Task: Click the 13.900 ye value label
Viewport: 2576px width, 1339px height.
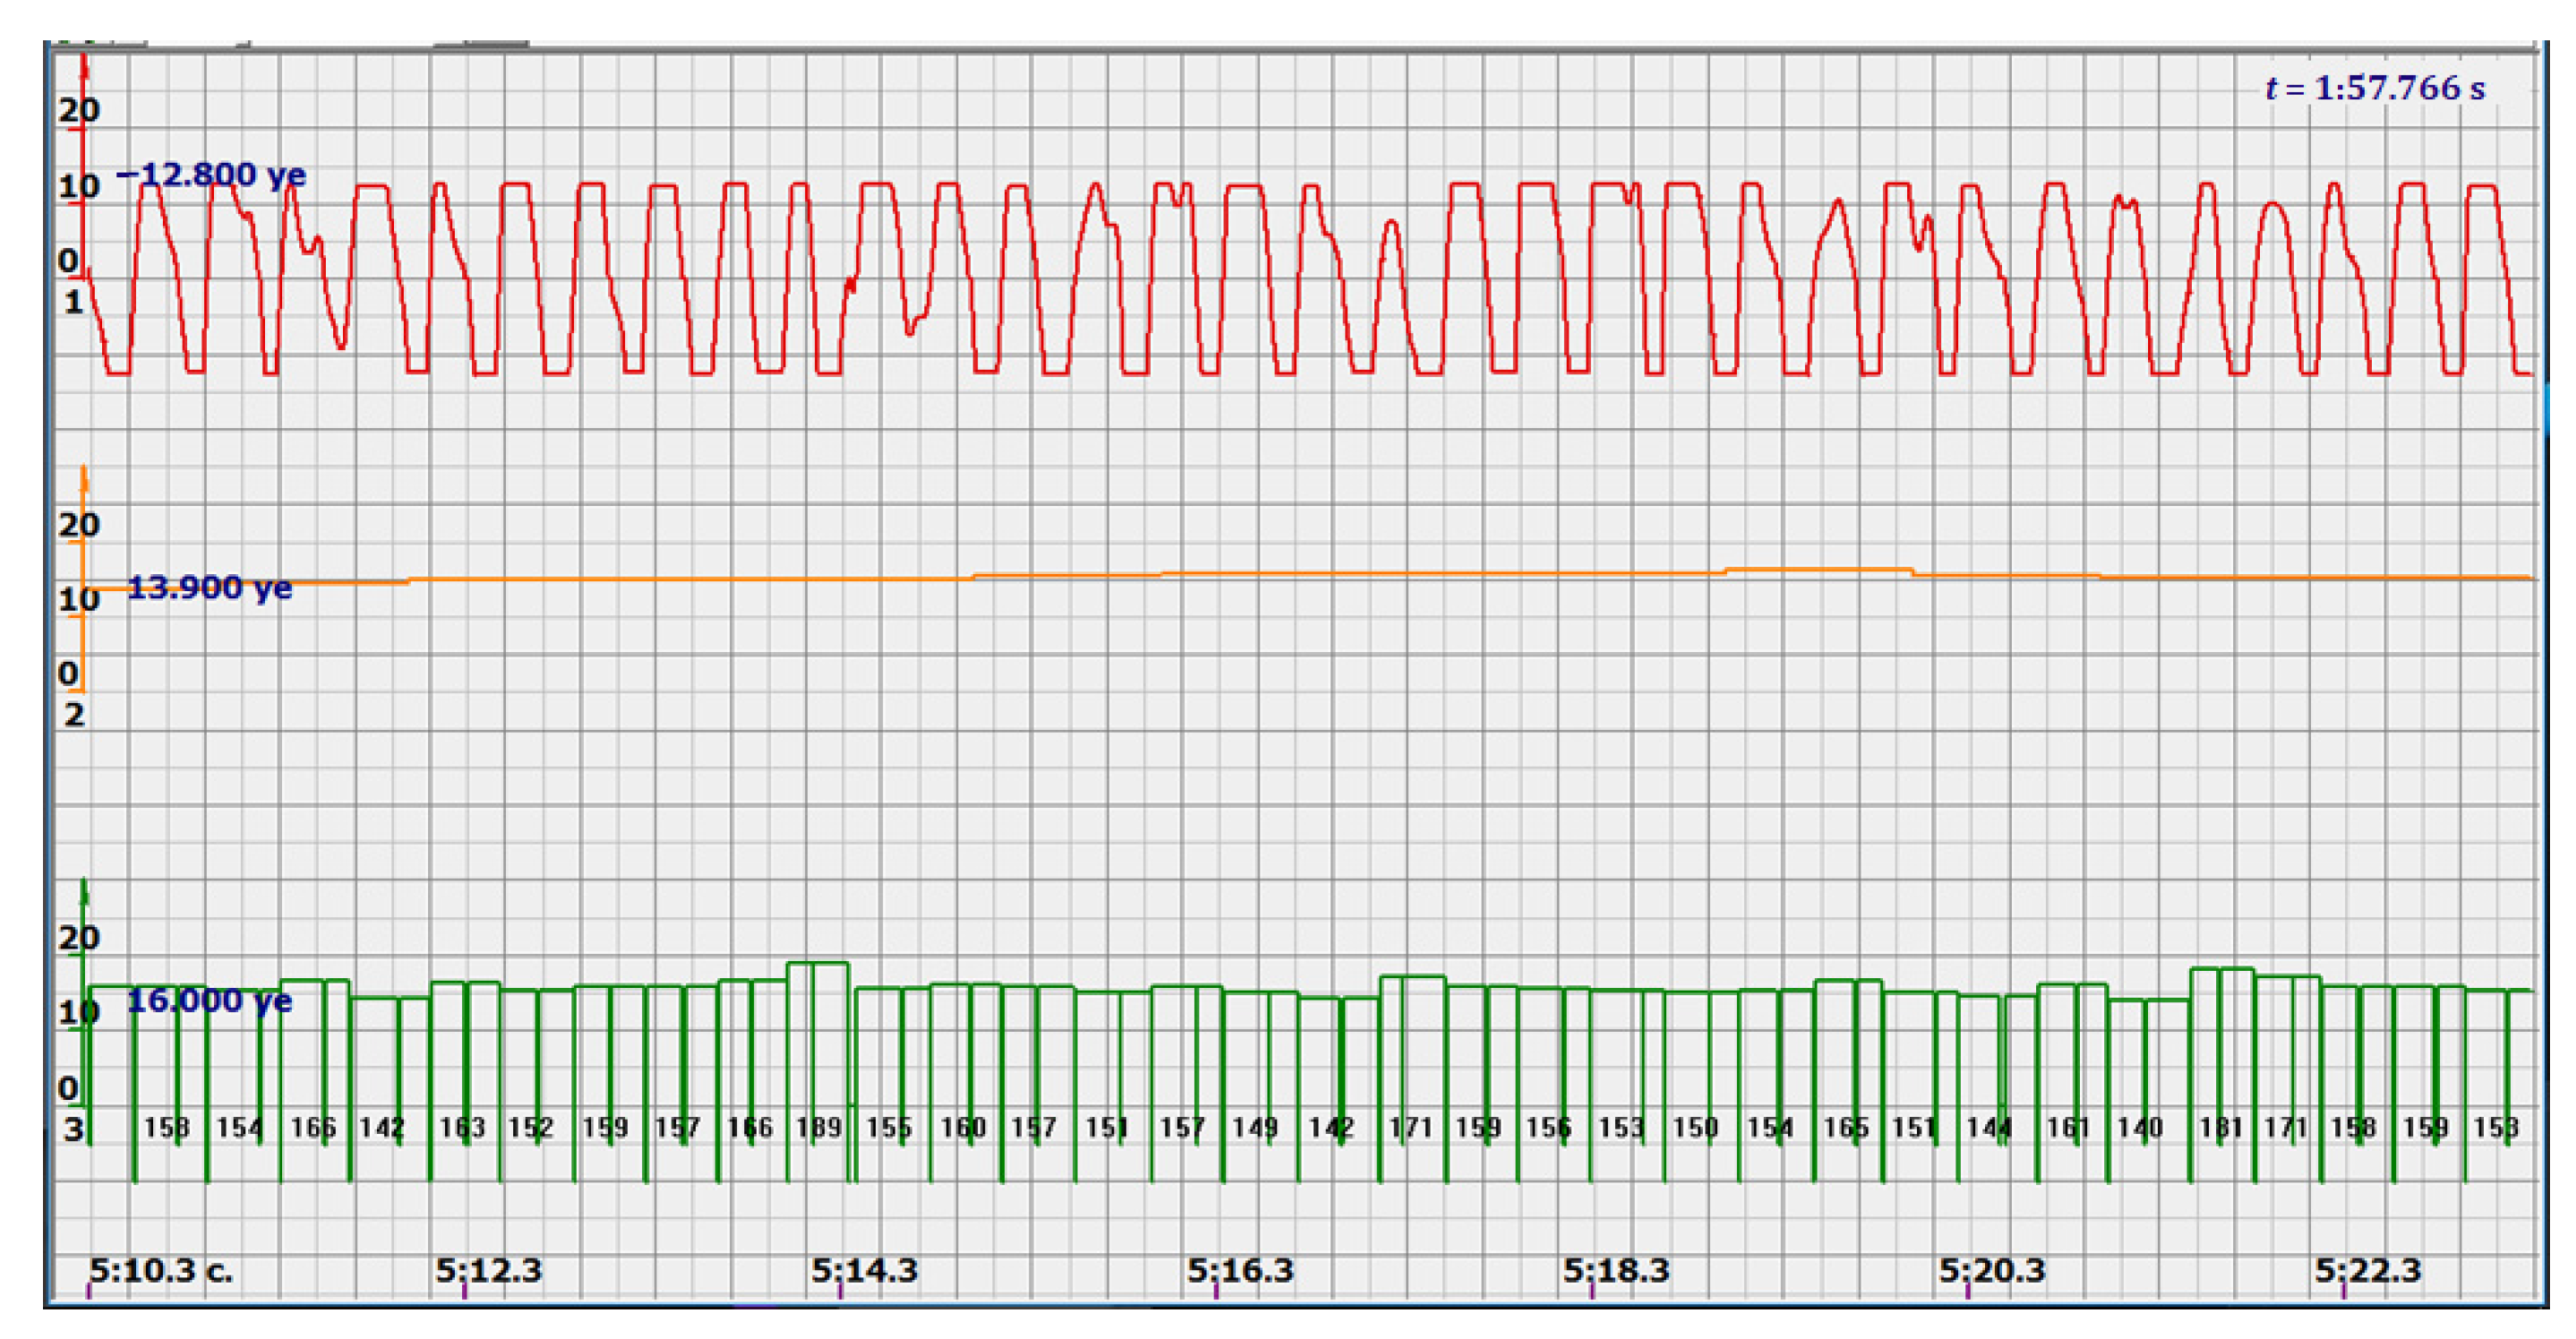Action: coord(209,587)
